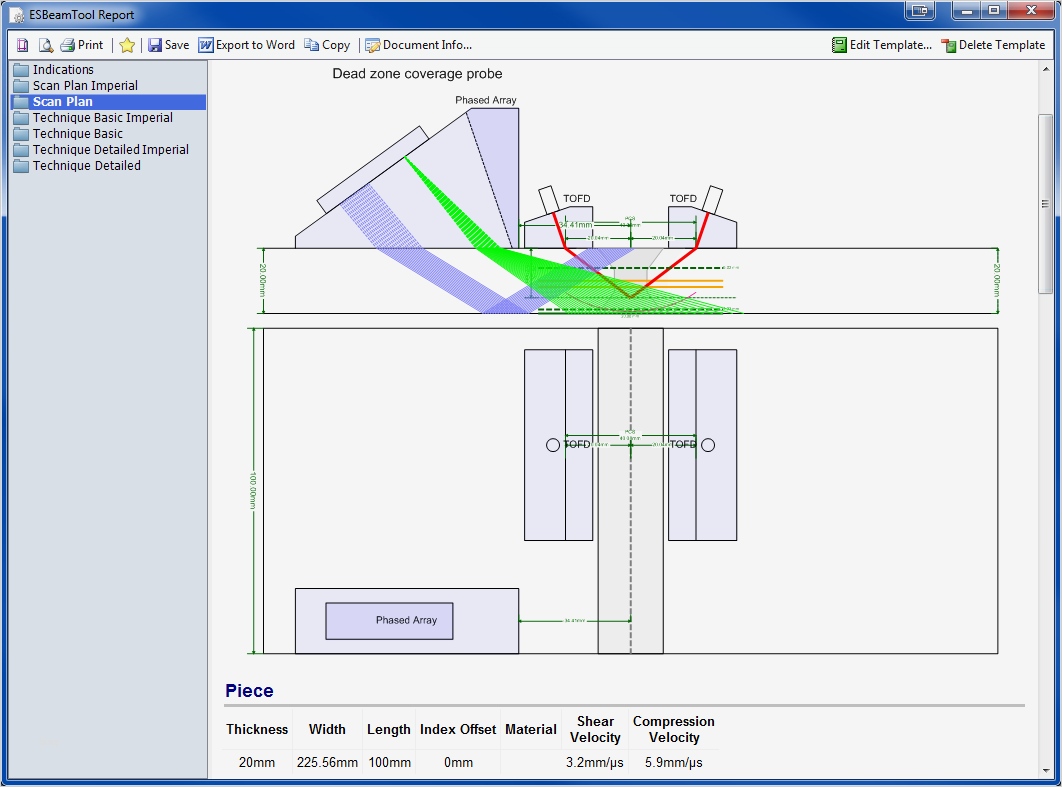This screenshot has height=787, width=1062.
Task: Click the Scan Plan Imperial folder icon
Action: click(x=21, y=86)
